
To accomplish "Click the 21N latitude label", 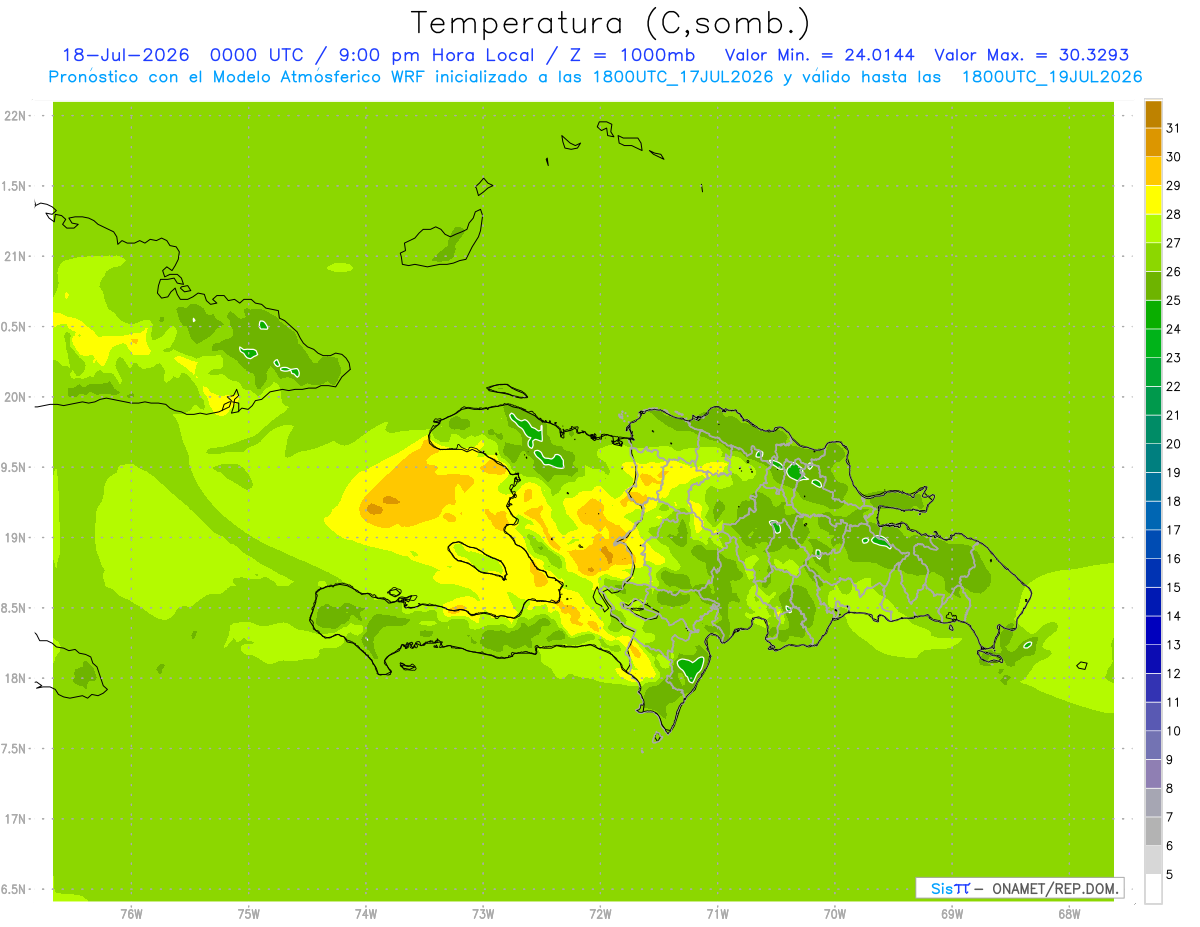I will coord(17,257).
